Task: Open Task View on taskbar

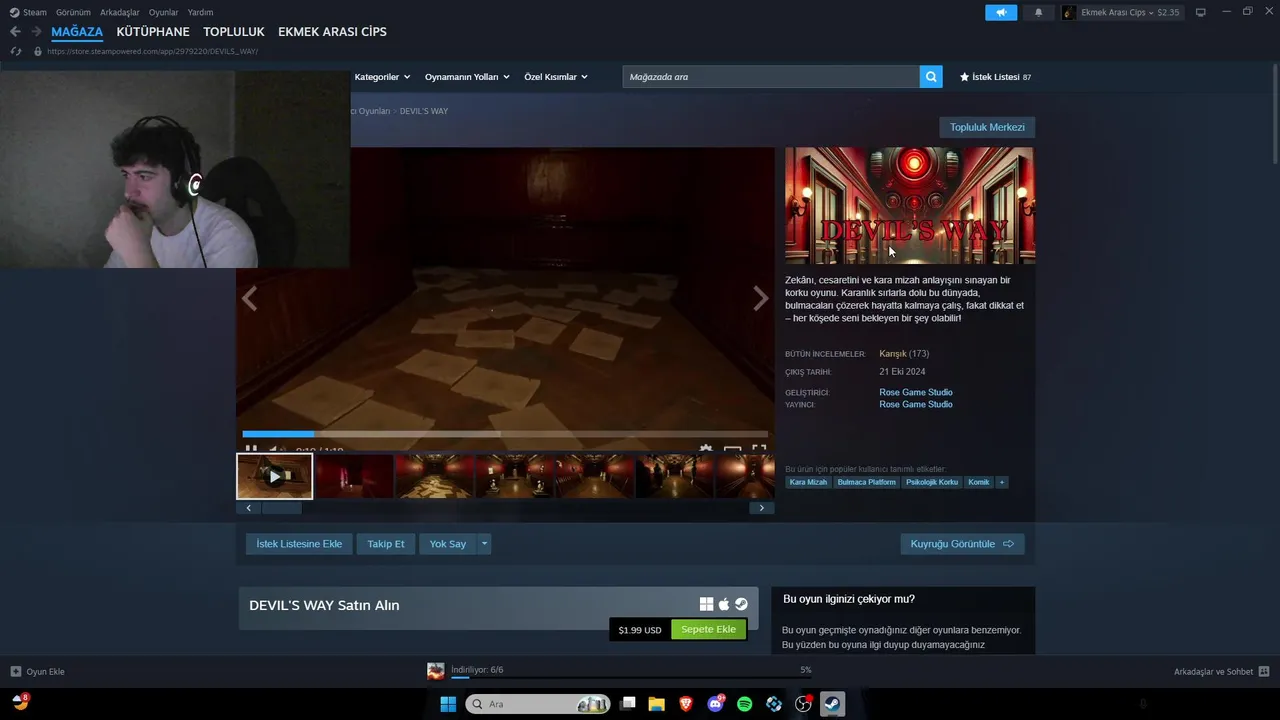Action: tap(628, 704)
